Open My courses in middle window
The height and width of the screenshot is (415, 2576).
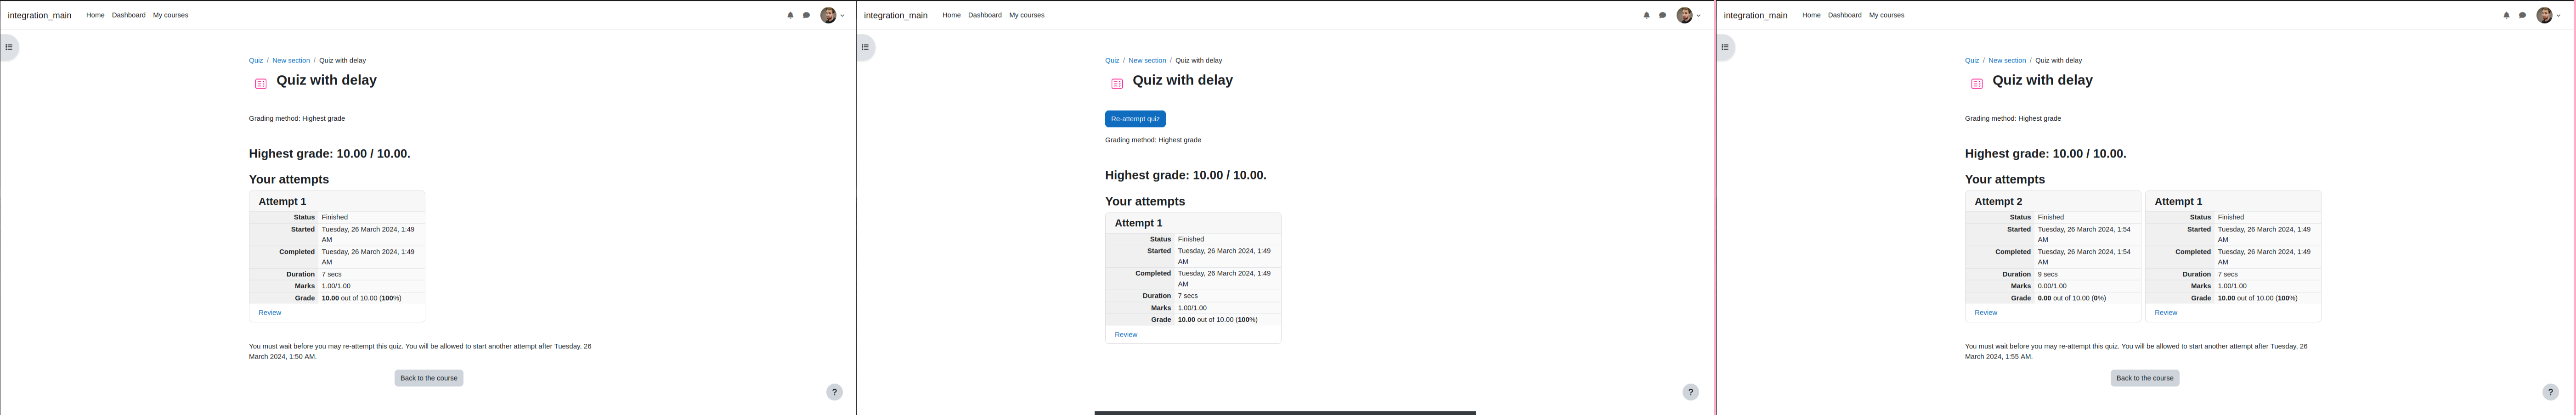coord(1026,15)
